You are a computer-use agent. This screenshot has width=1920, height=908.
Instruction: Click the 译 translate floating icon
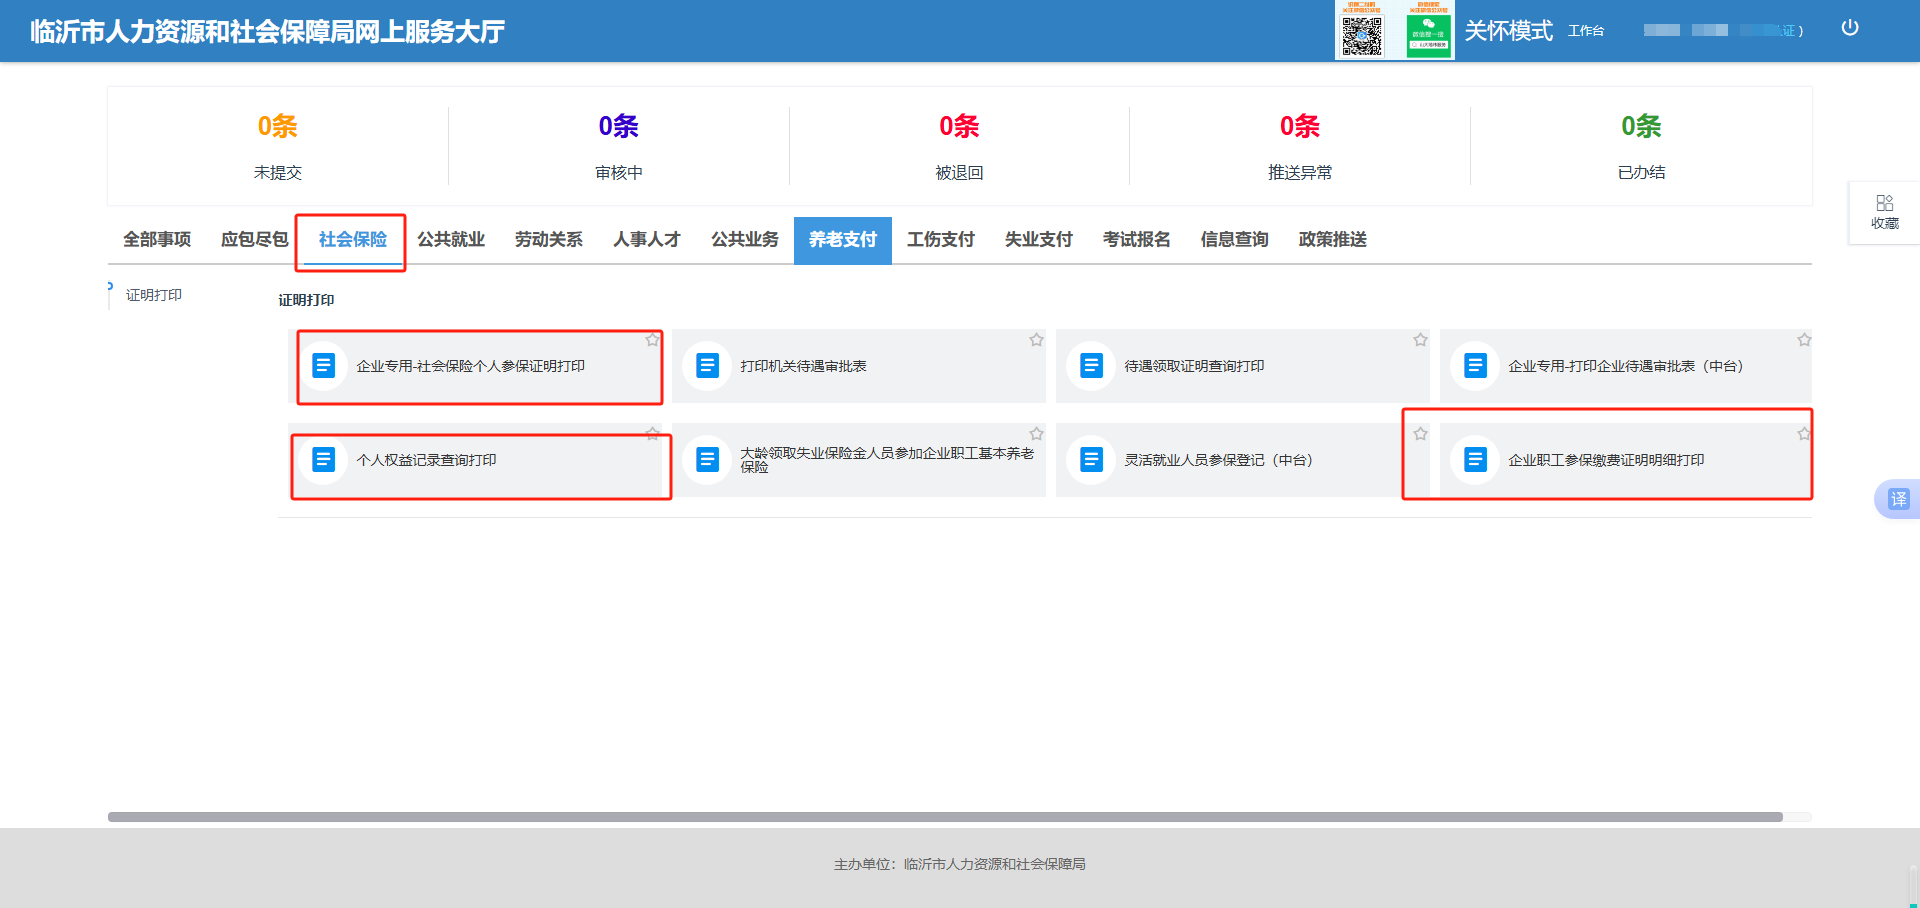coord(1897,499)
